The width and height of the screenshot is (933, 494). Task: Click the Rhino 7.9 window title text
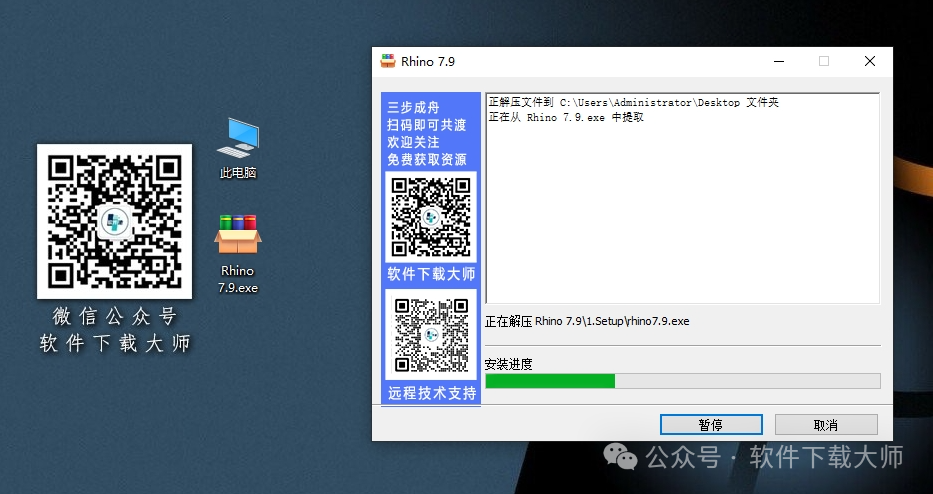coord(428,61)
